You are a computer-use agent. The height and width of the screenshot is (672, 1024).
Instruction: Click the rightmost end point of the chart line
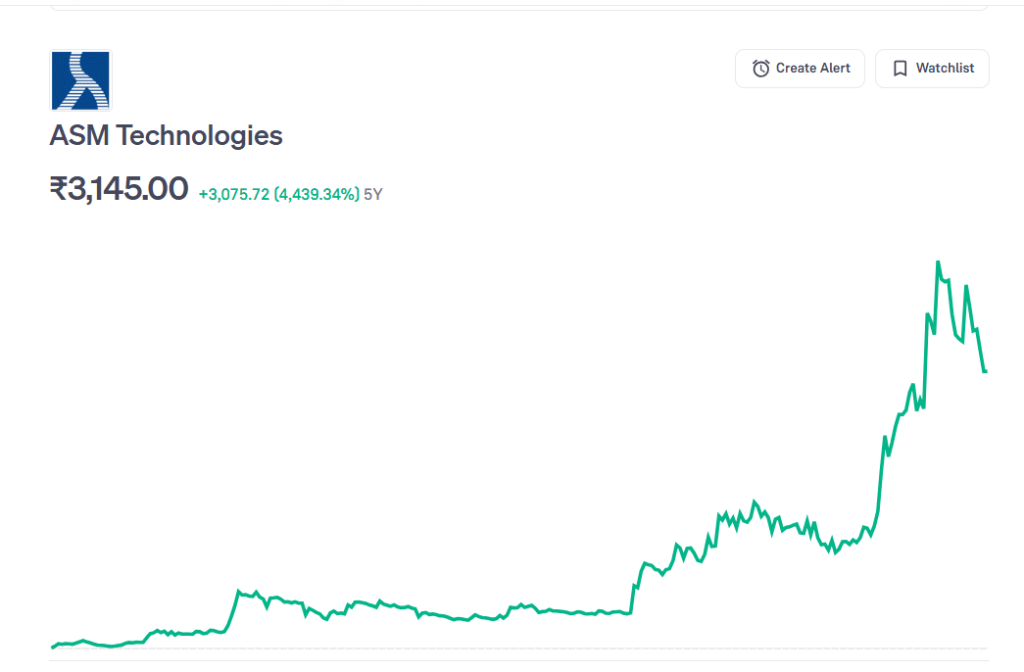pyautogui.click(x=986, y=372)
